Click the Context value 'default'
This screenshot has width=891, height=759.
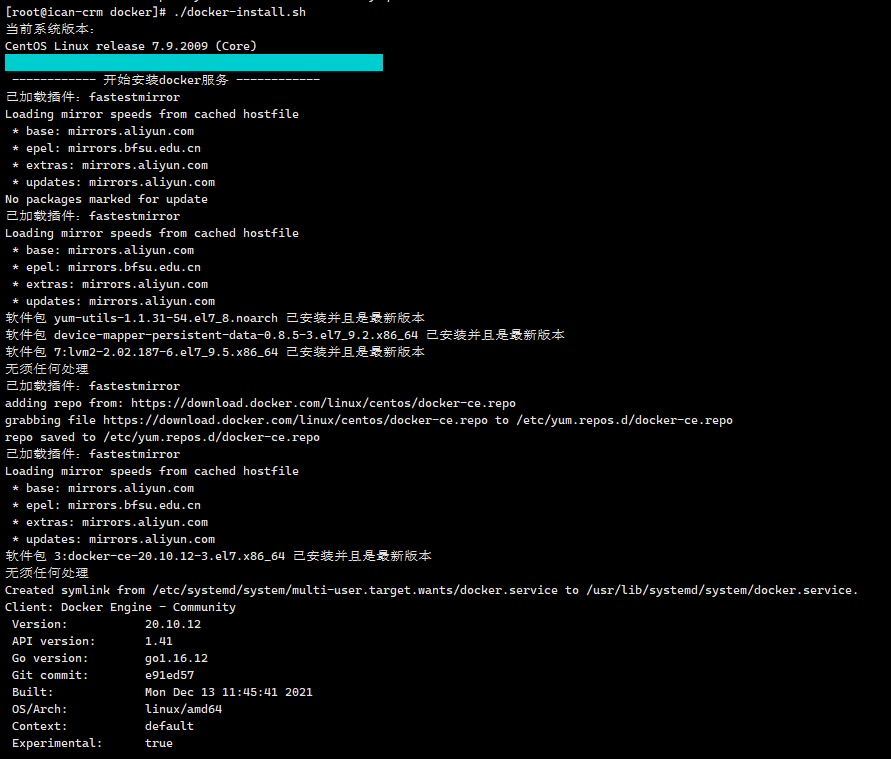(x=169, y=727)
